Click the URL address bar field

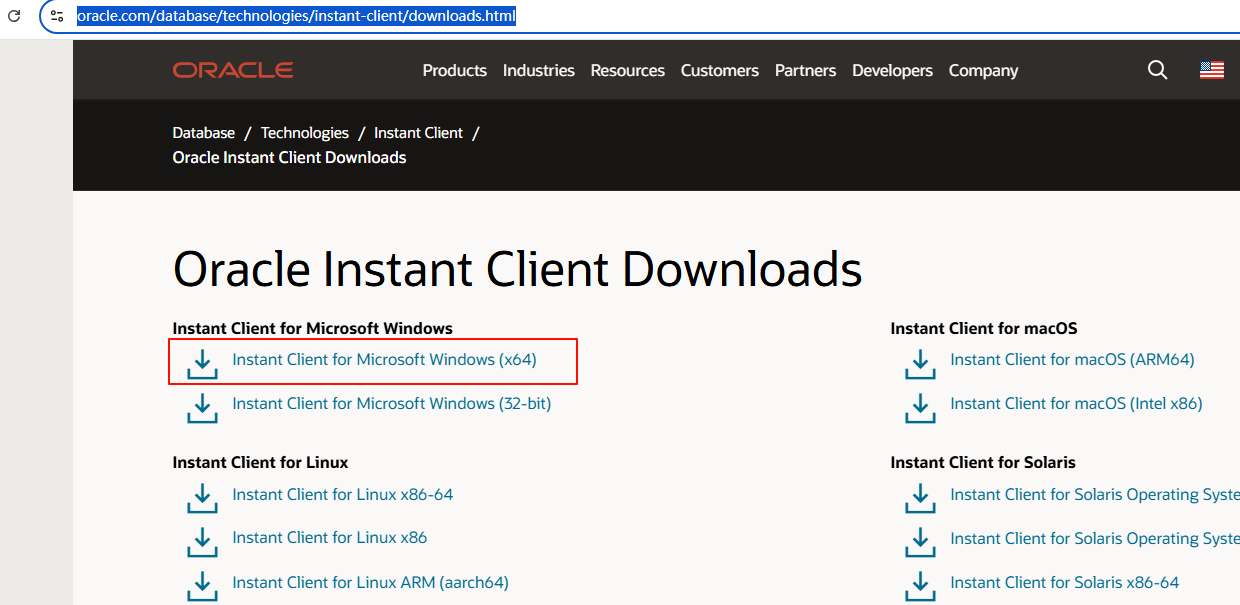coord(640,16)
